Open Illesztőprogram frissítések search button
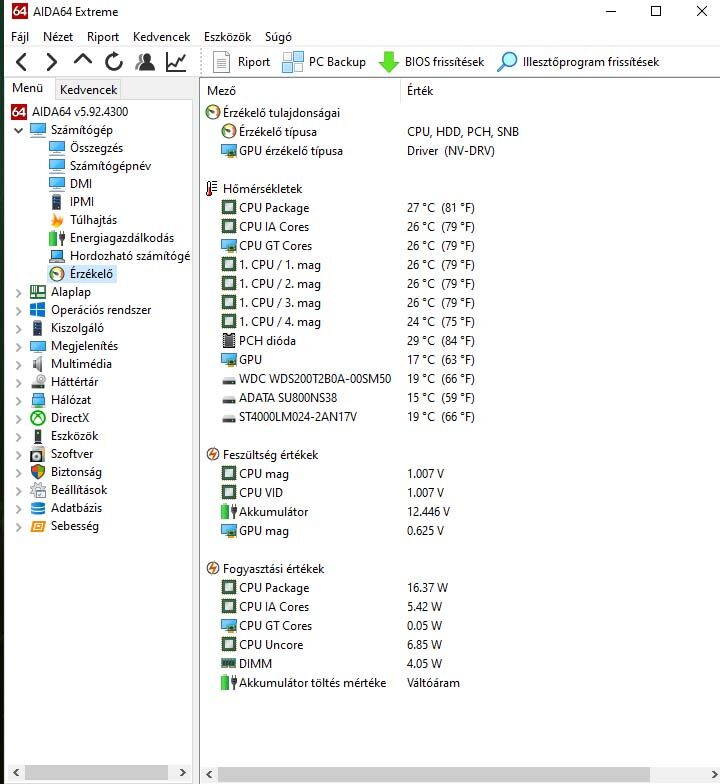This screenshot has width=720, height=784. click(x=578, y=62)
